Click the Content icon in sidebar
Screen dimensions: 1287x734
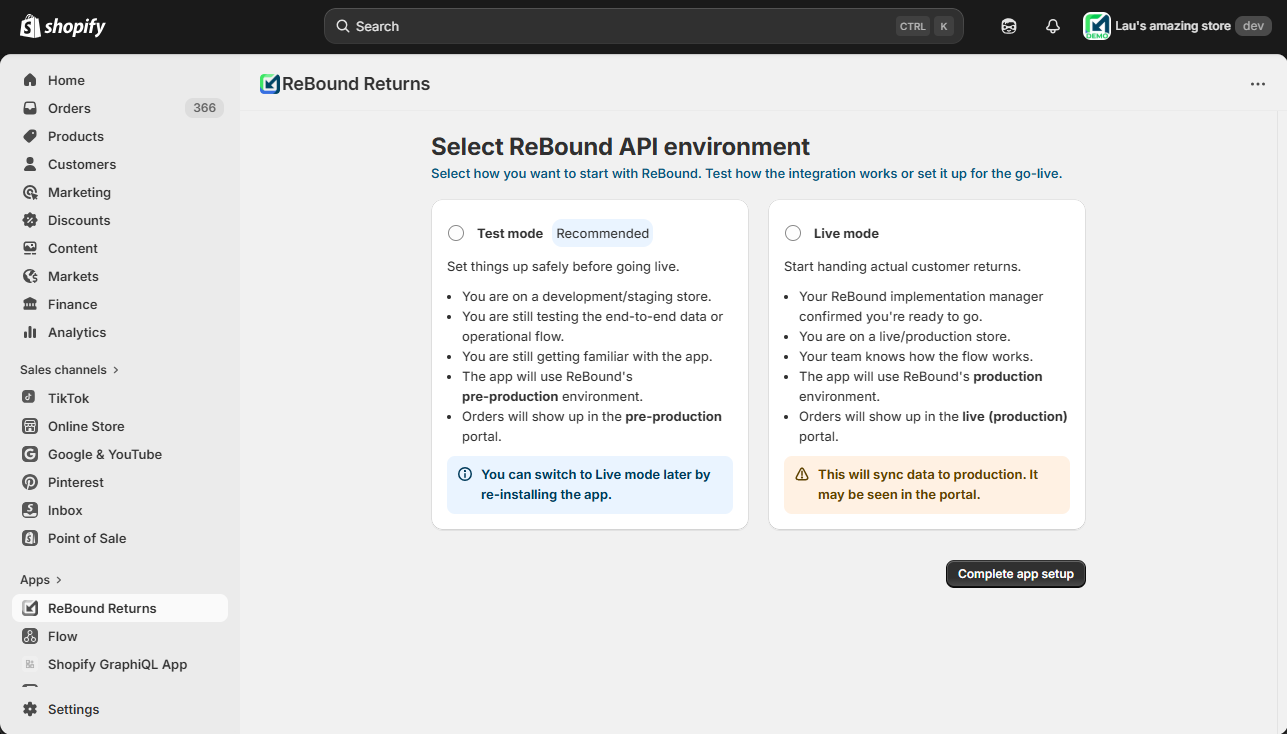pos(30,248)
